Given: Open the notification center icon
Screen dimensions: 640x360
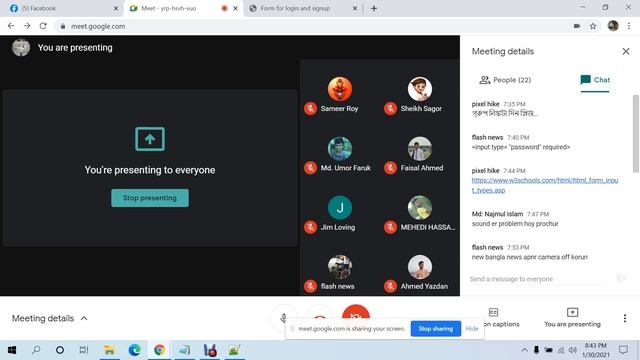Looking at the screenshot, I should [x=623, y=350].
